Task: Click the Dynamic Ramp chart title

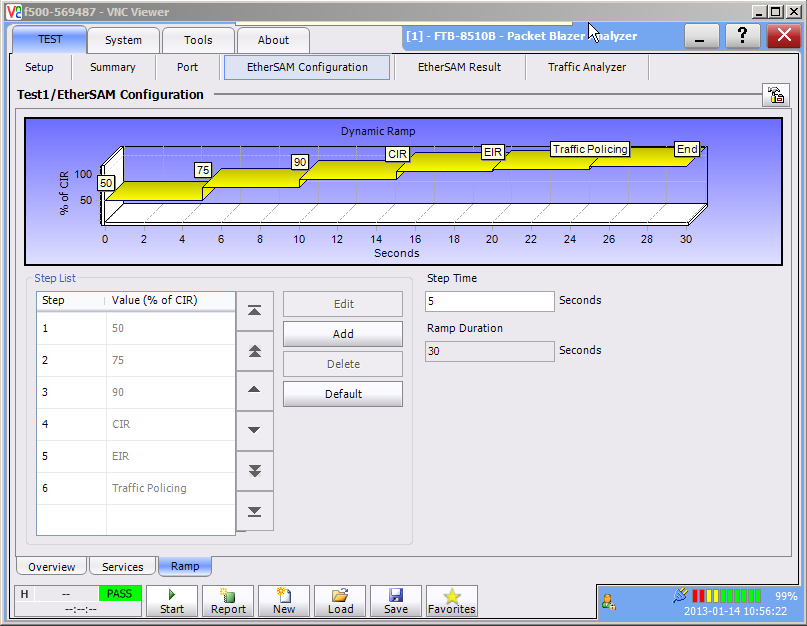Action: (x=378, y=131)
